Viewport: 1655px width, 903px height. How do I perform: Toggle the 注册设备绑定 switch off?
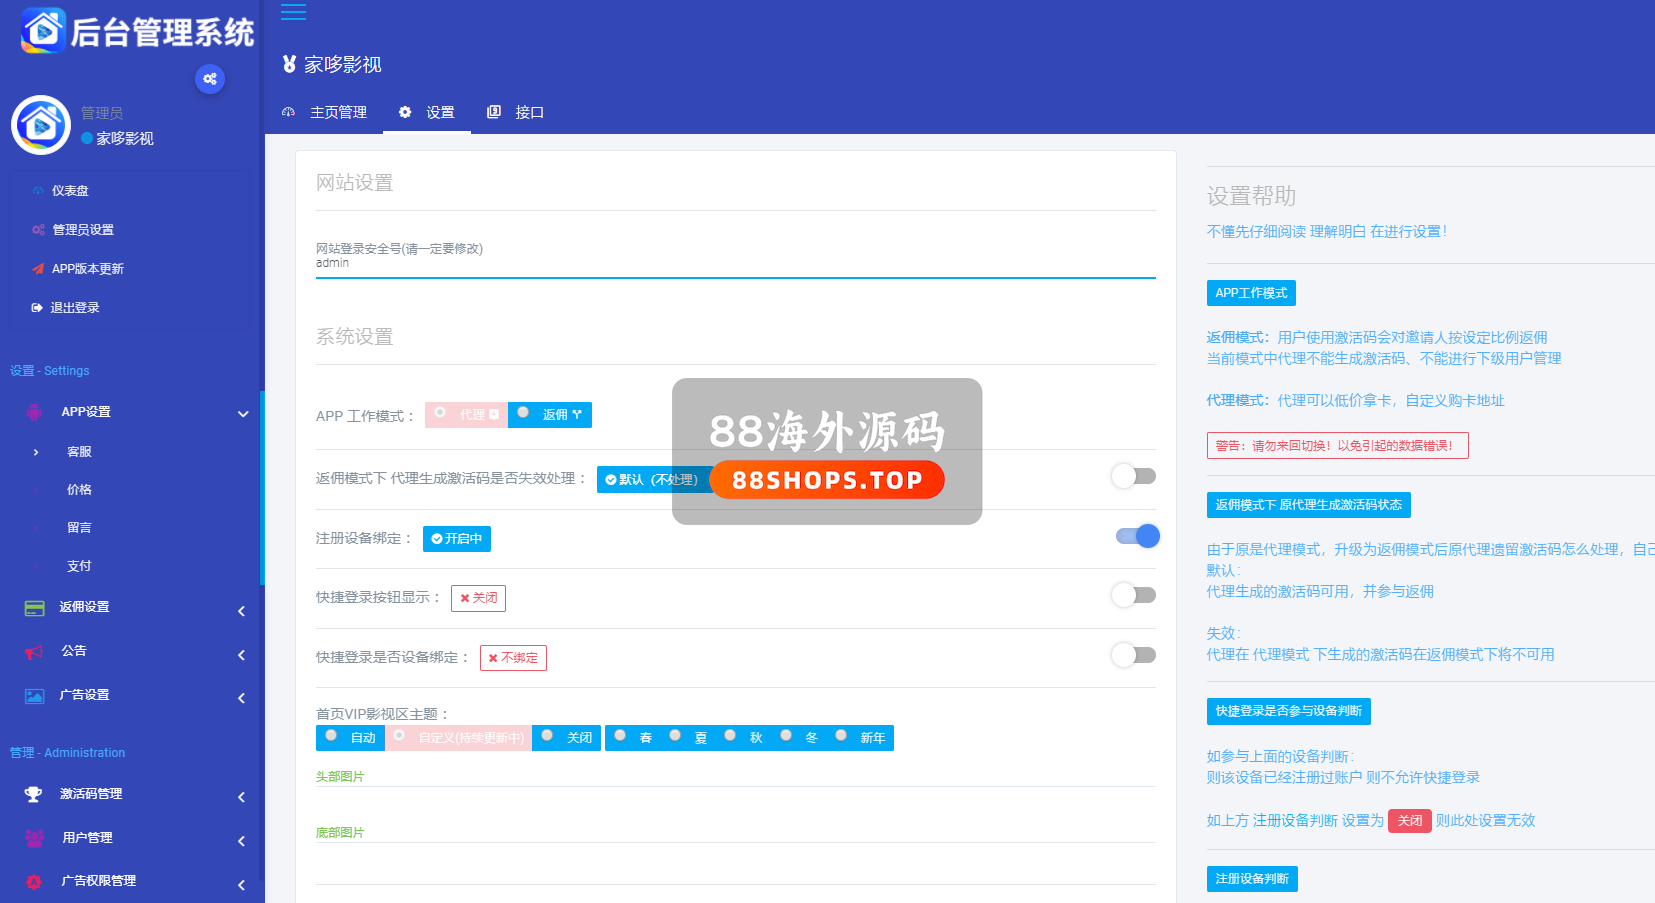[1137, 537]
